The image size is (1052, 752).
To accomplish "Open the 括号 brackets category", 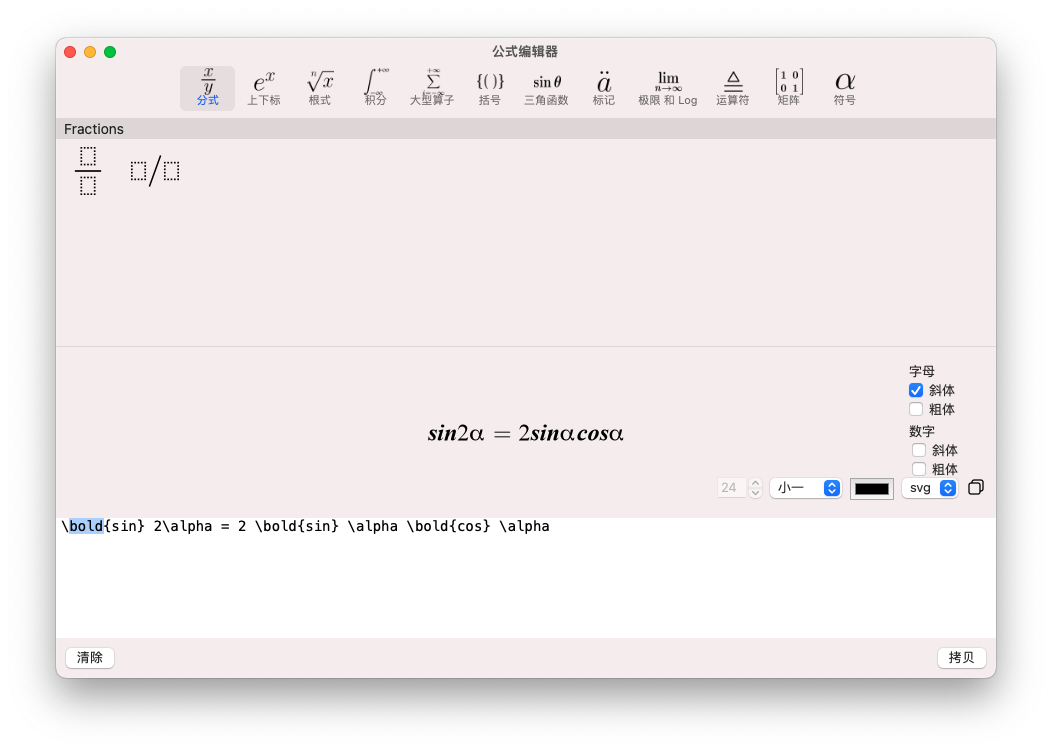I will tap(489, 88).
